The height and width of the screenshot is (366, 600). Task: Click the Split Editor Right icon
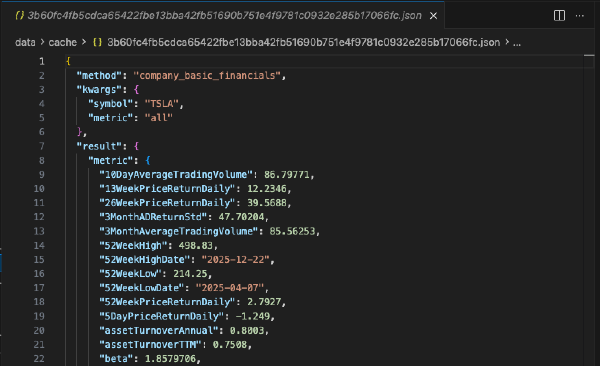tap(559, 16)
